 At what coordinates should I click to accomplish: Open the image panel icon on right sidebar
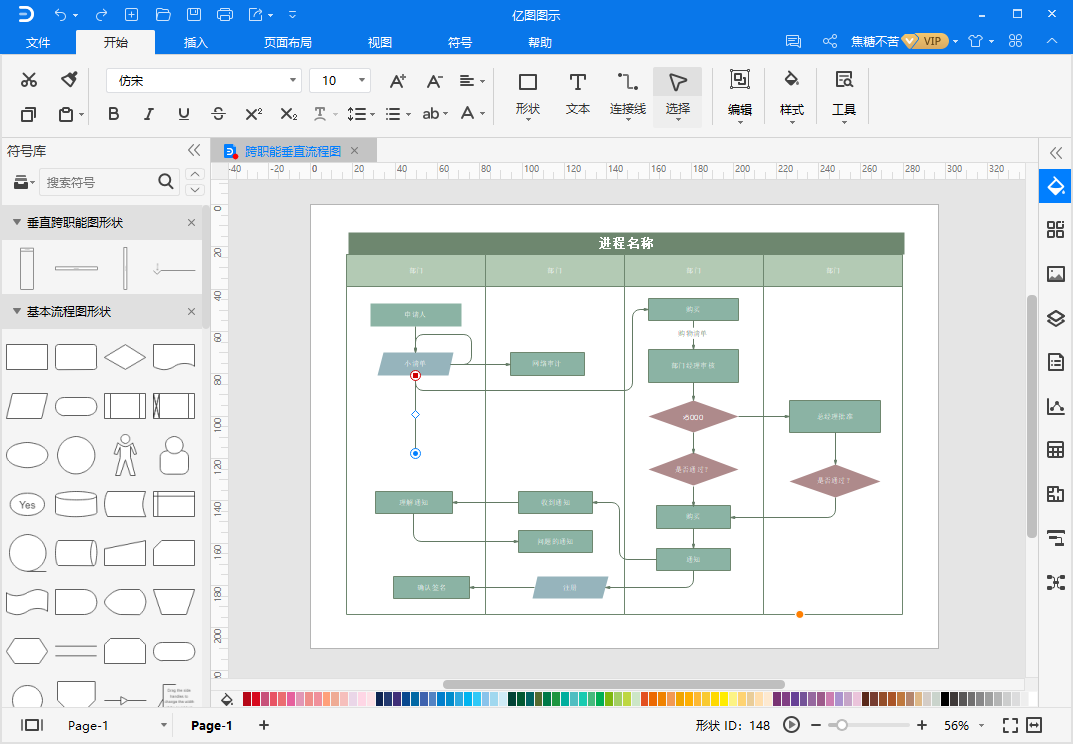tap(1055, 274)
